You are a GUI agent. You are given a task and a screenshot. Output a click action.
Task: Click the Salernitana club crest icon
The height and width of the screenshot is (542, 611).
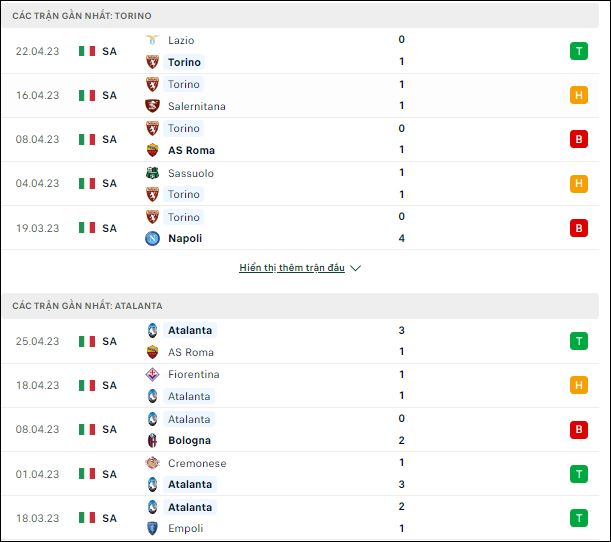[x=152, y=106]
